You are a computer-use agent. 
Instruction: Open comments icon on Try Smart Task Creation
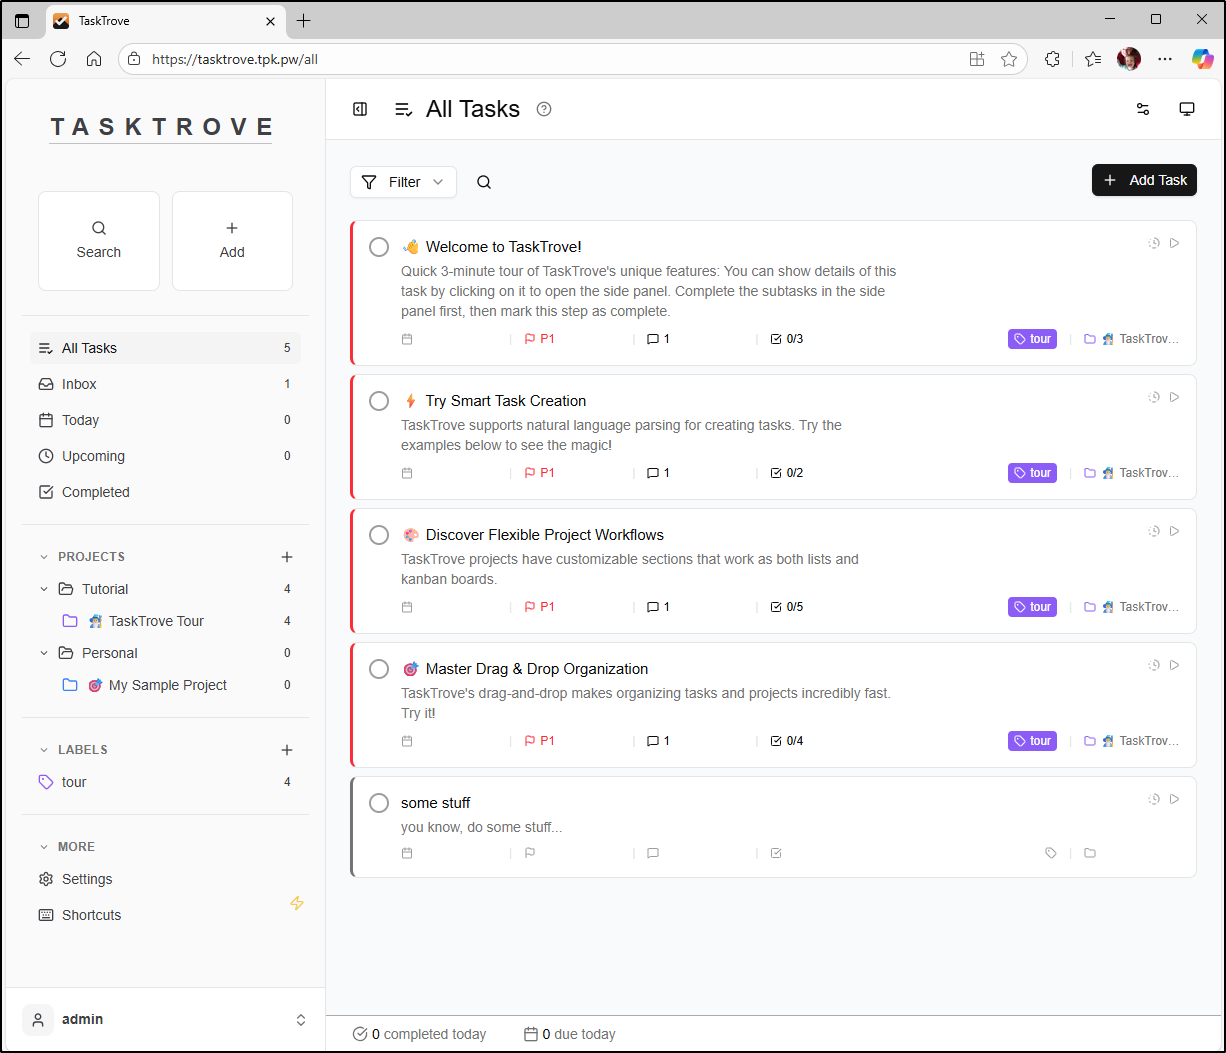[x=658, y=473]
